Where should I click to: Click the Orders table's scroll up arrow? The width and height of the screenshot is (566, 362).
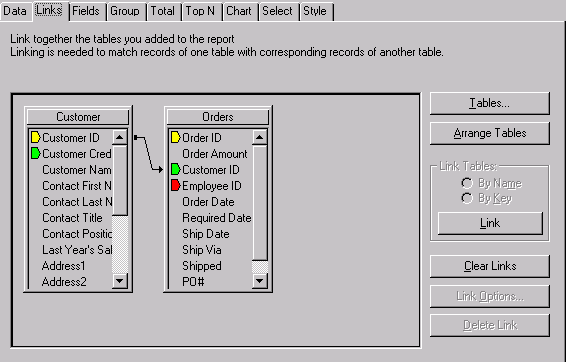[x=260, y=138]
